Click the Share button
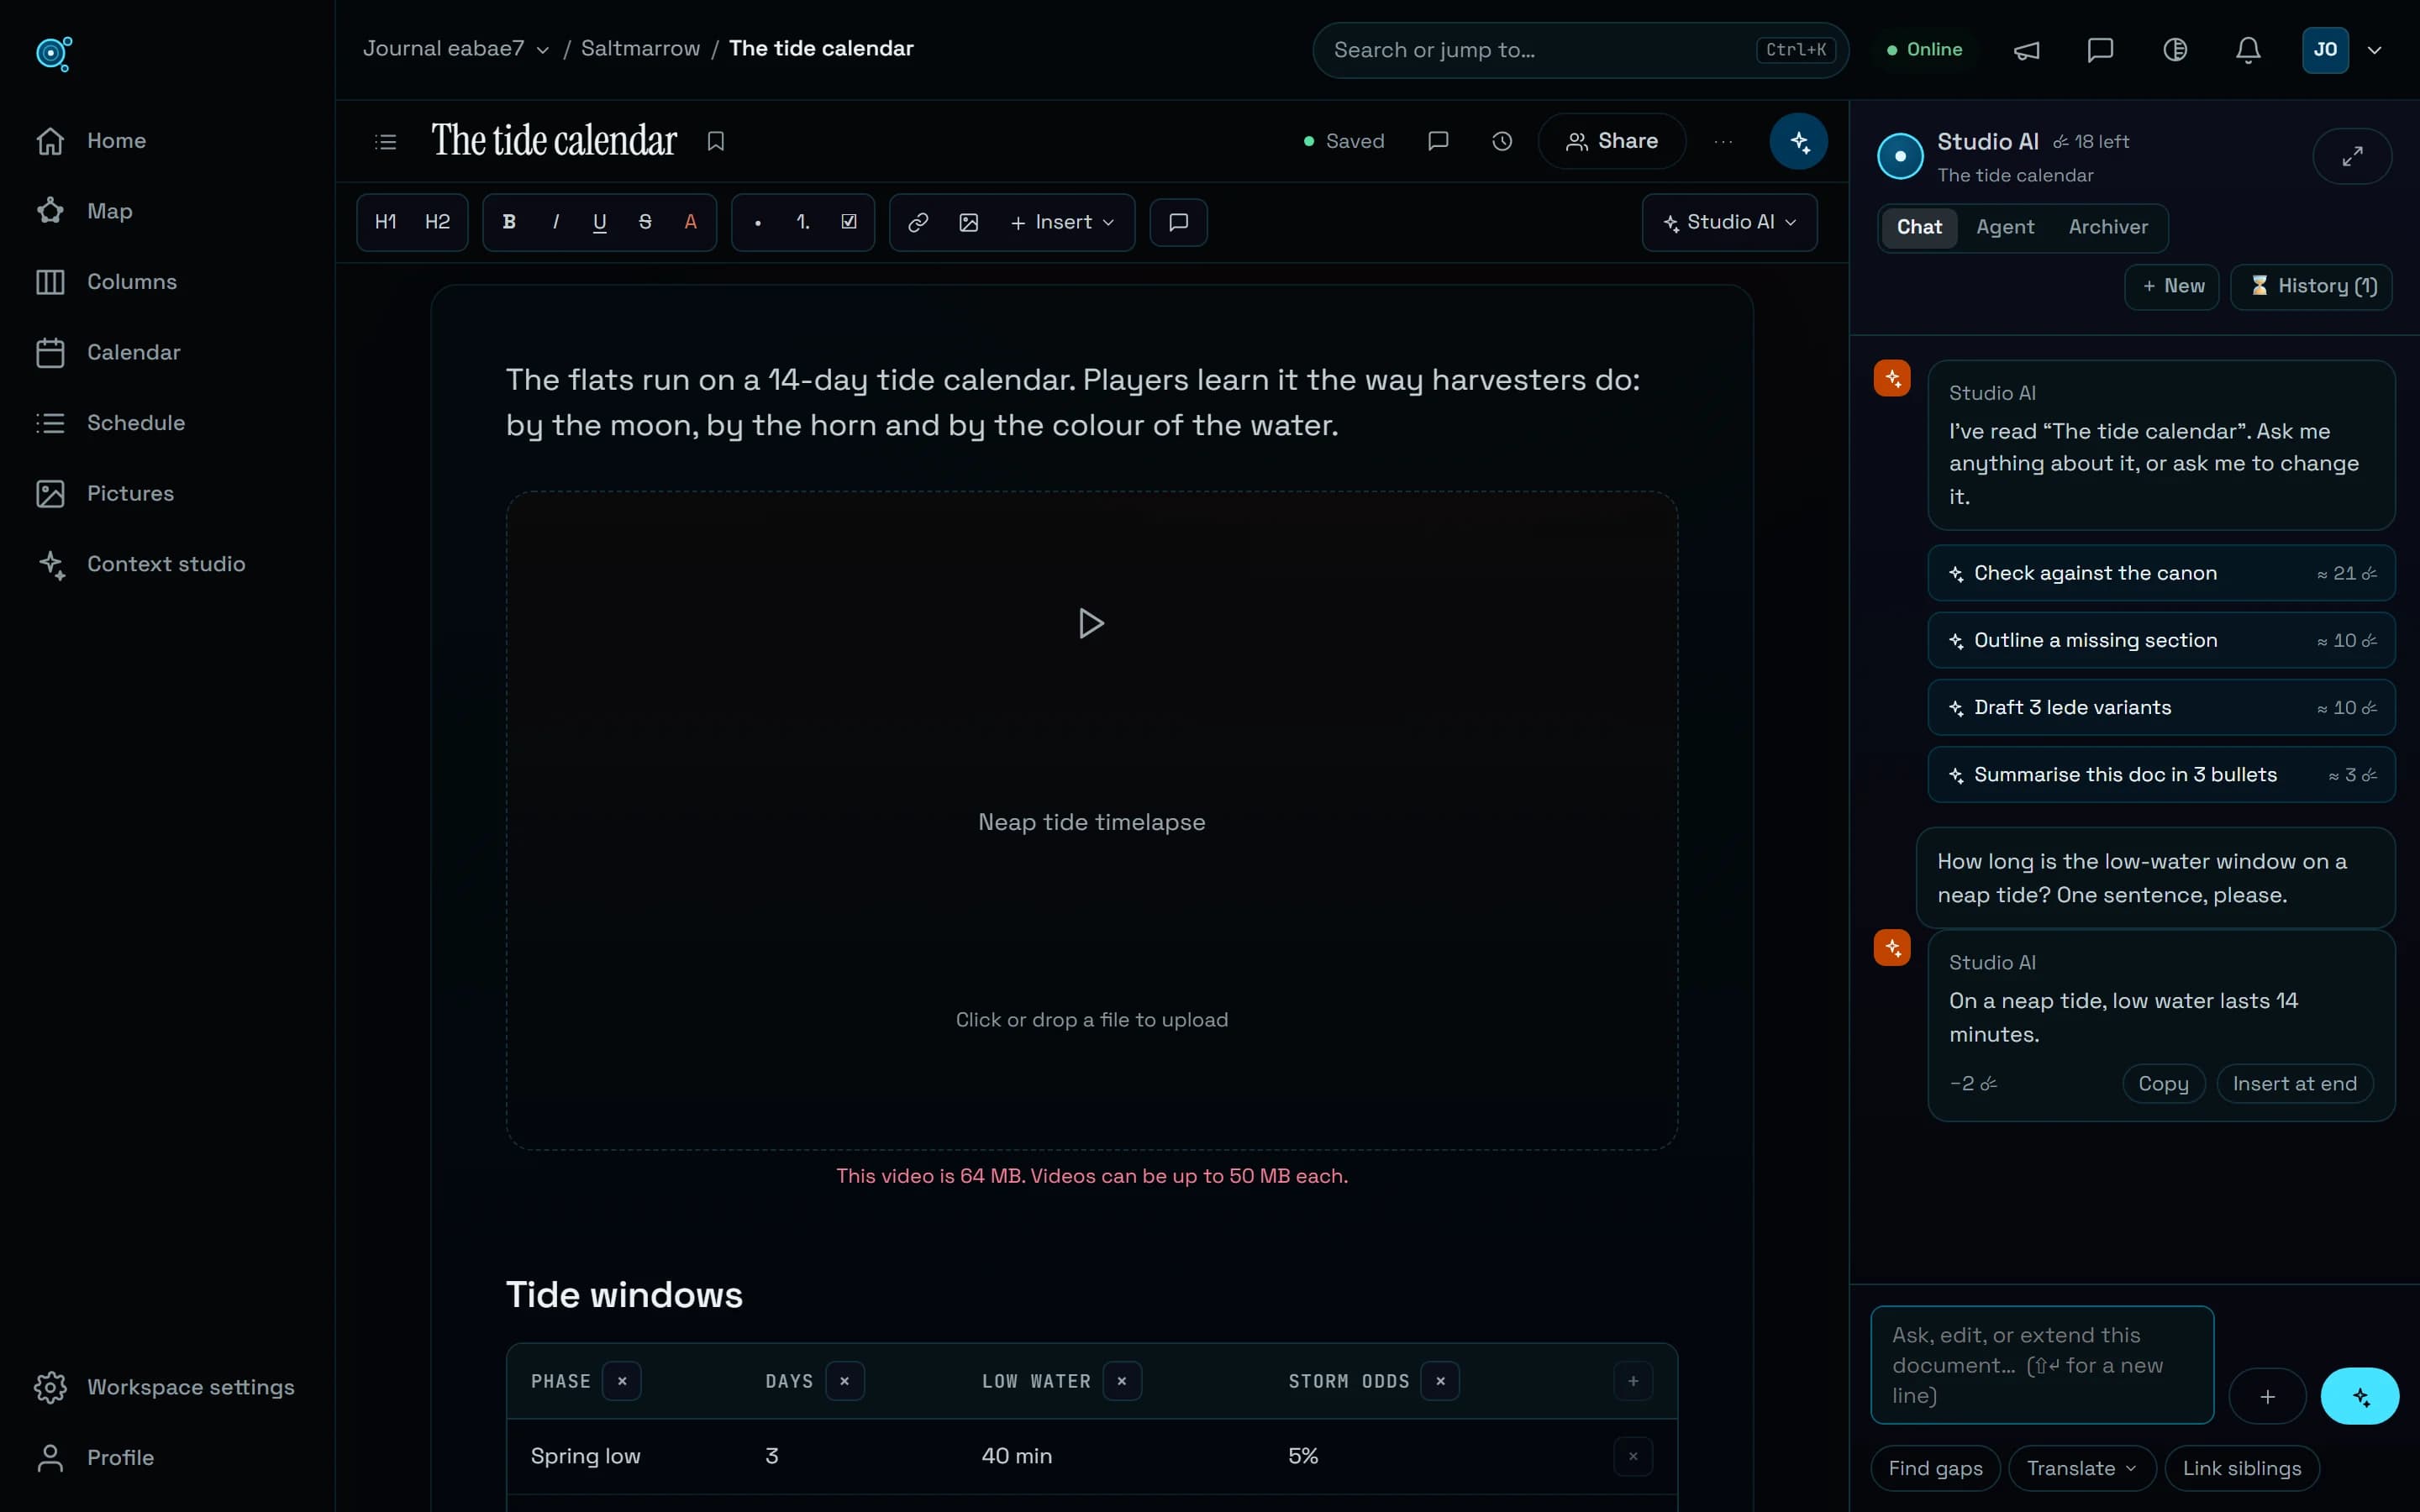This screenshot has height=1512, width=2420. point(1611,141)
